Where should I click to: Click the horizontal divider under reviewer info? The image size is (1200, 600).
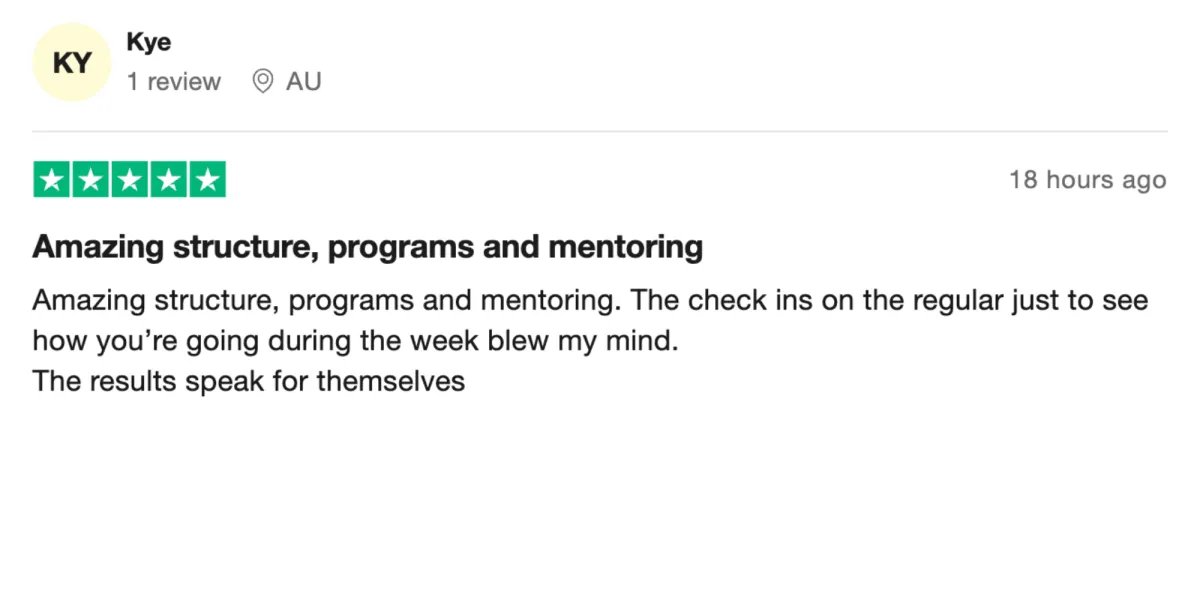pos(600,131)
